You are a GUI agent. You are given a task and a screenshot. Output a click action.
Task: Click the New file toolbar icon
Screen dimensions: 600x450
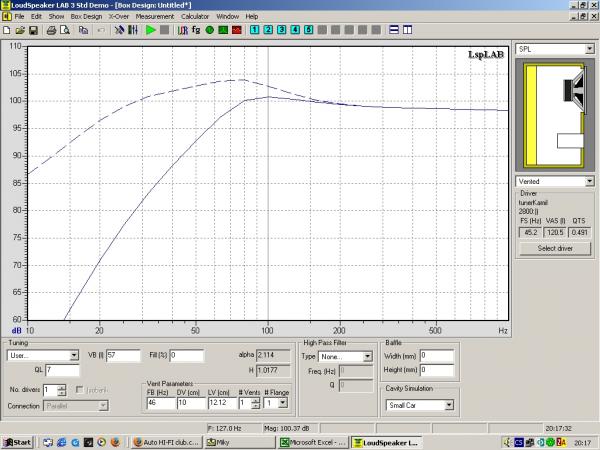click(x=7, y=31)
